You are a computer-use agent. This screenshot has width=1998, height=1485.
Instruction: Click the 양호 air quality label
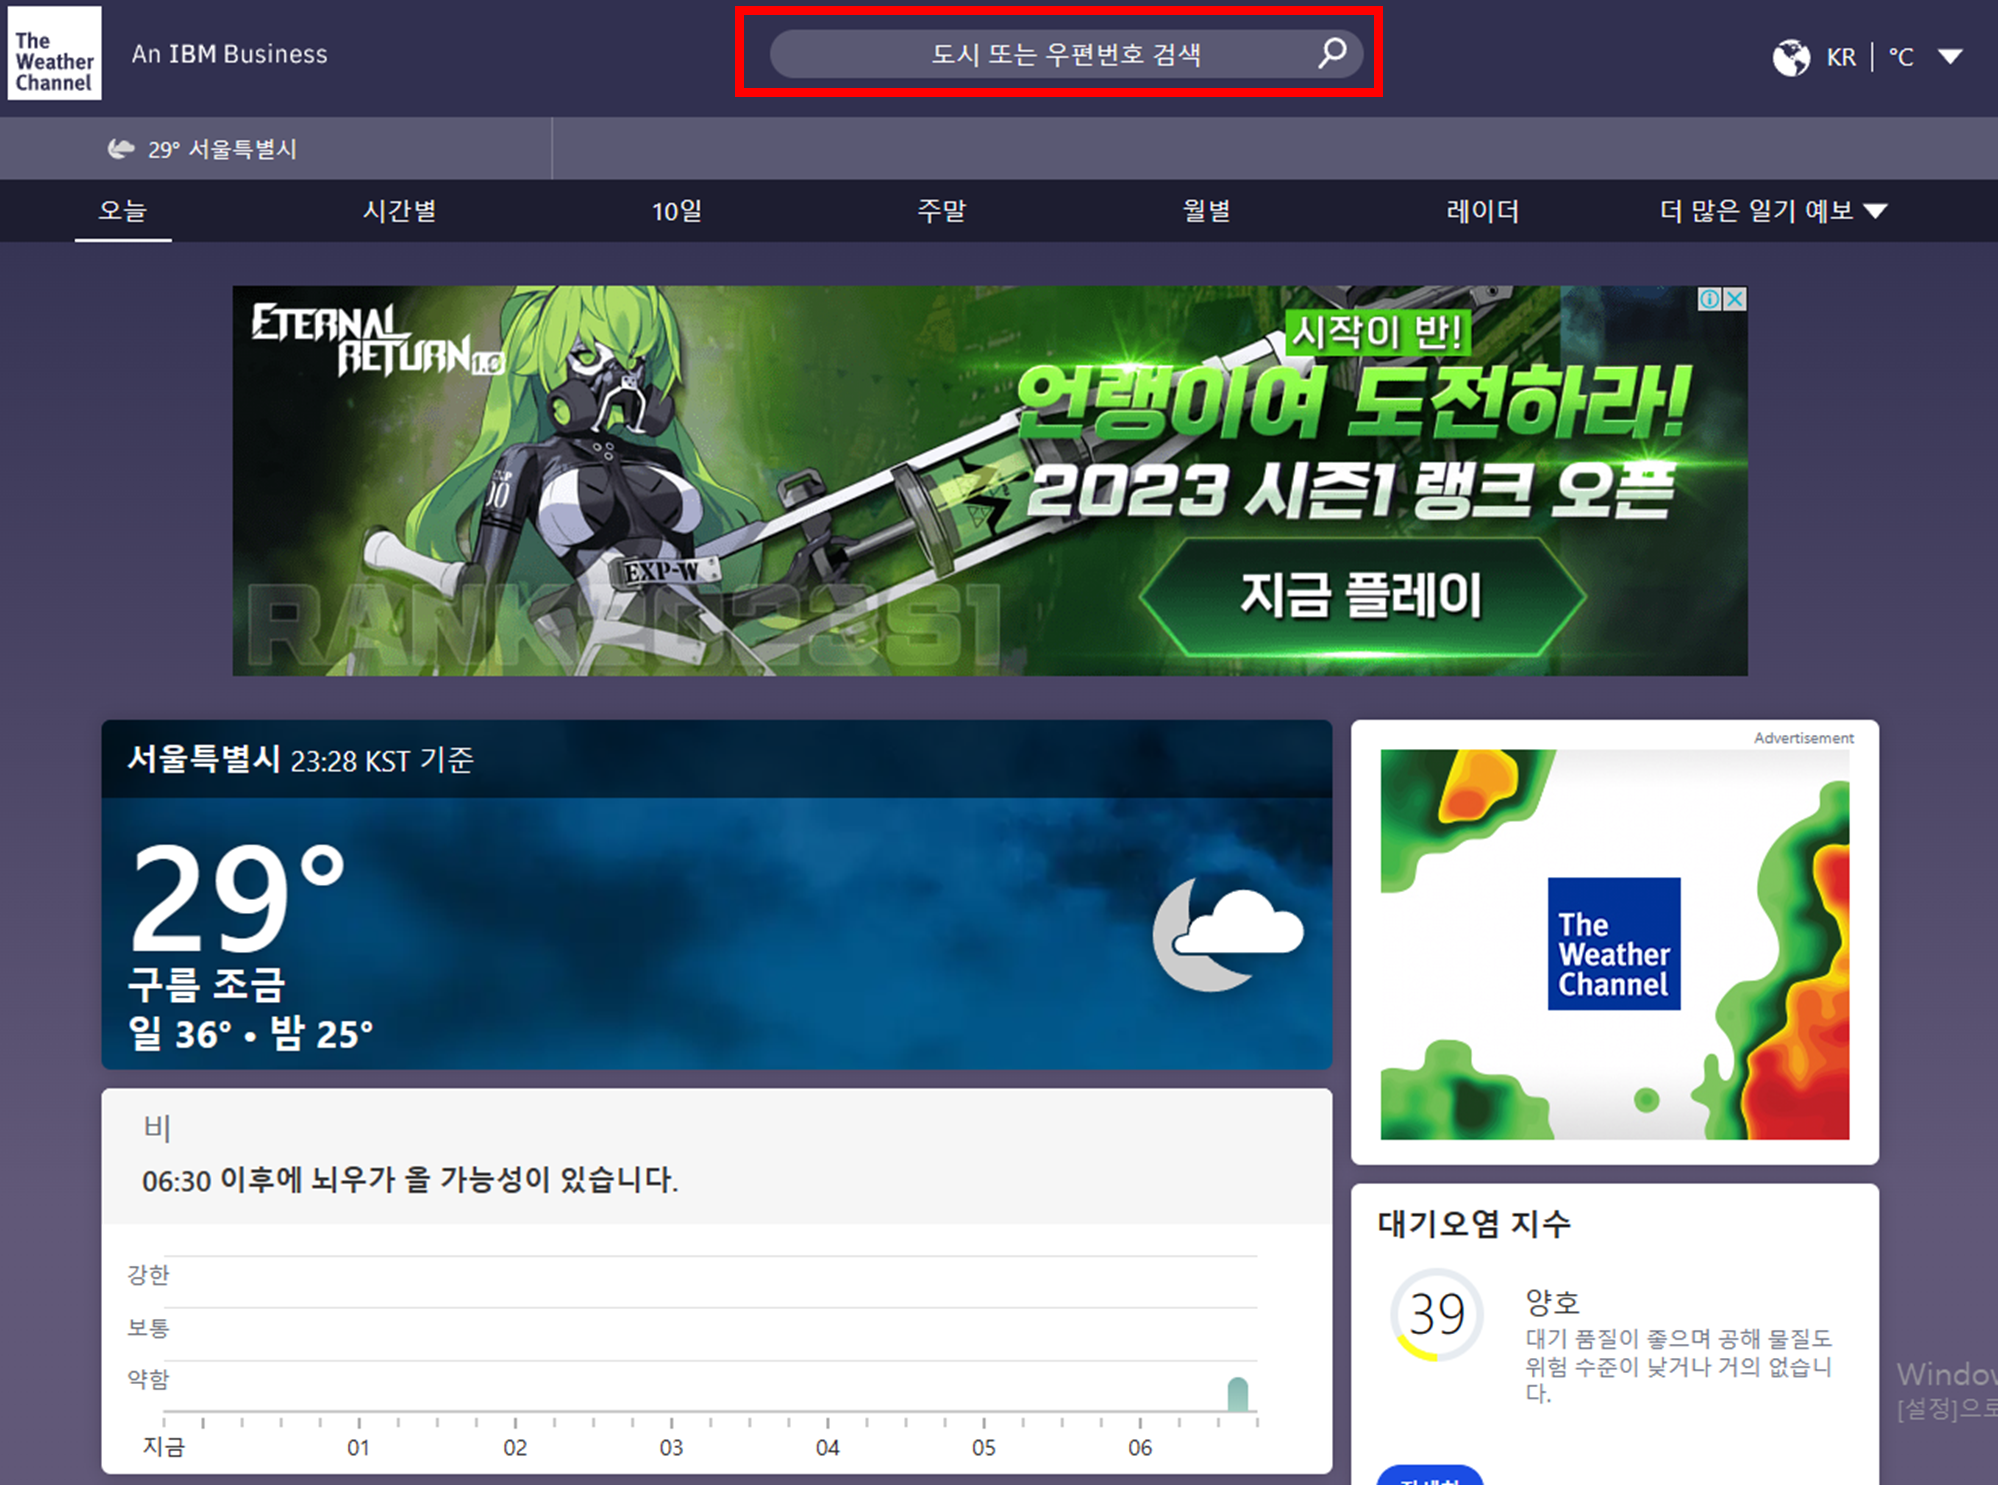[x=1552, y=1301]
